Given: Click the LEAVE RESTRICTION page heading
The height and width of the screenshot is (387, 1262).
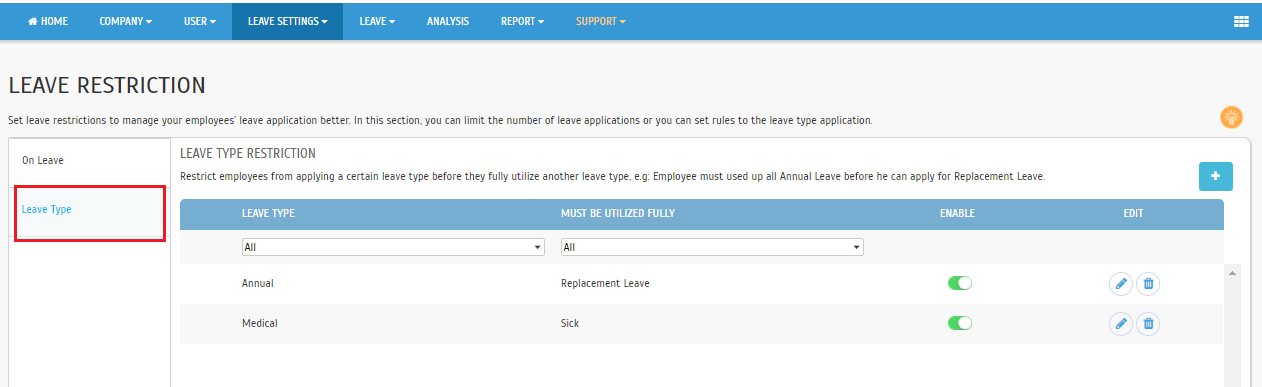Looking at the screenshot, I should 107,86.
